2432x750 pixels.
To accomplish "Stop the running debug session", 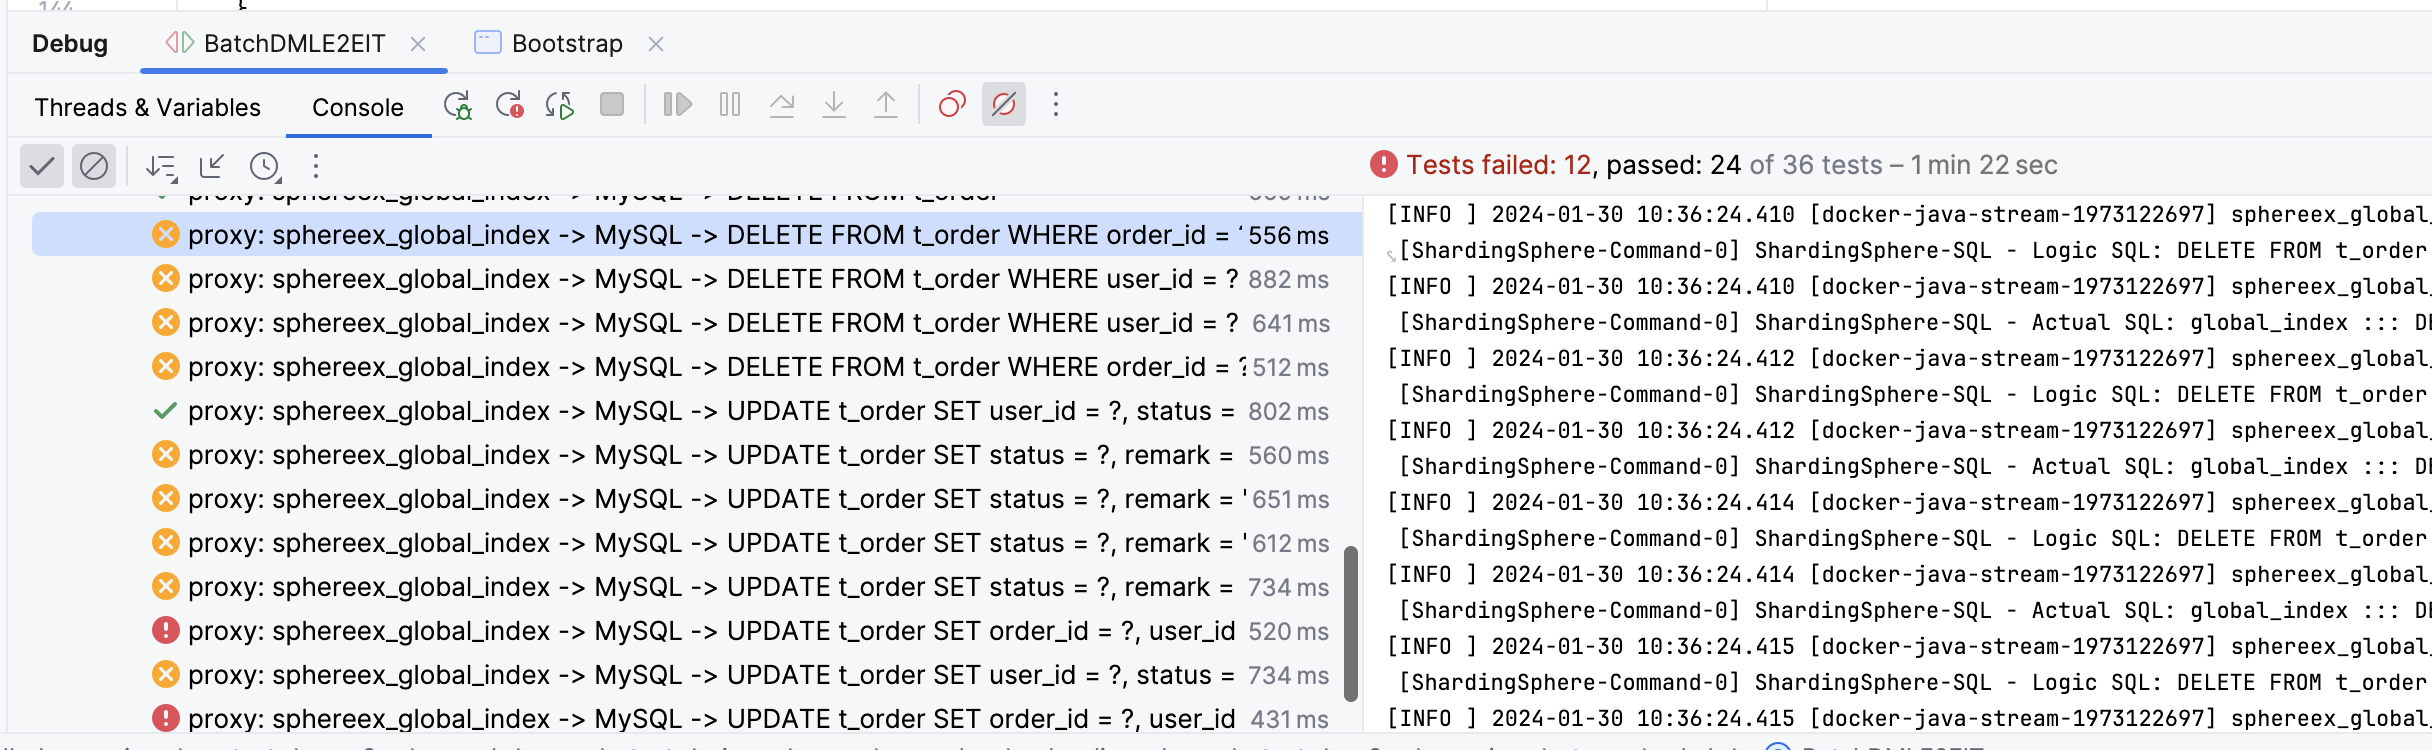I will [x=612, y=105].
